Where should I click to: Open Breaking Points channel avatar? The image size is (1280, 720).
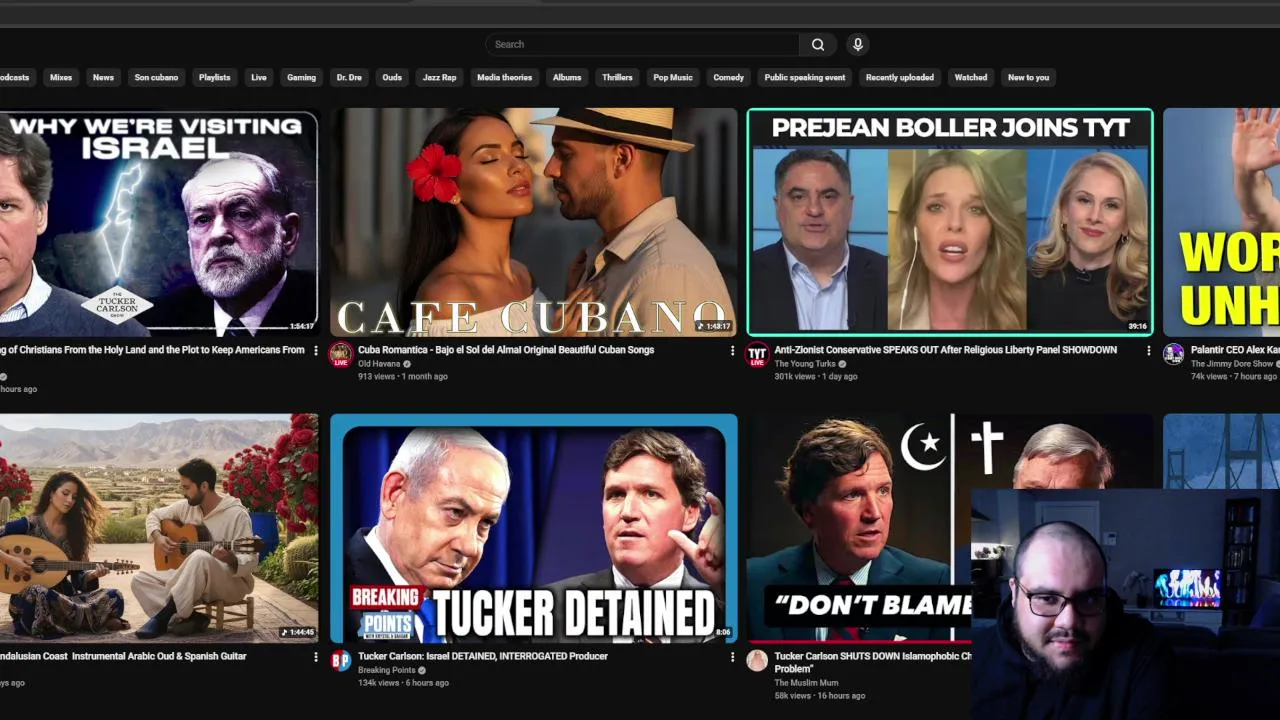click(x=341, y=660)
